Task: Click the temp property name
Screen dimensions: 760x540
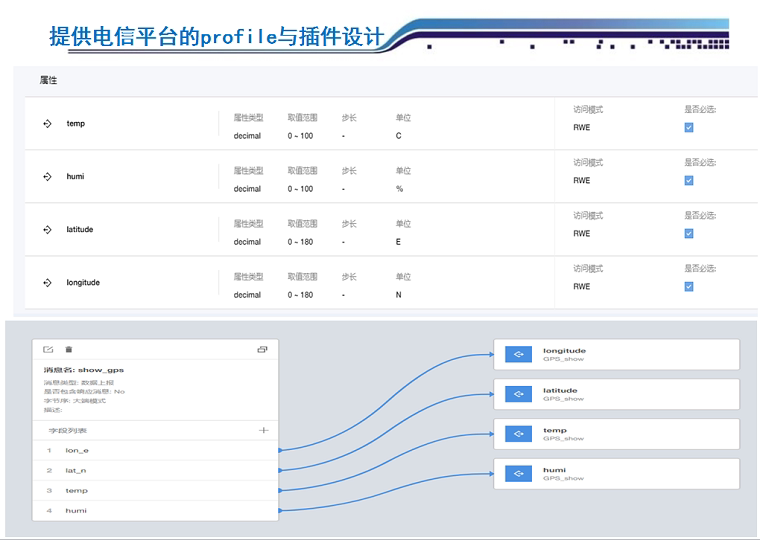Action: [76, 124]
